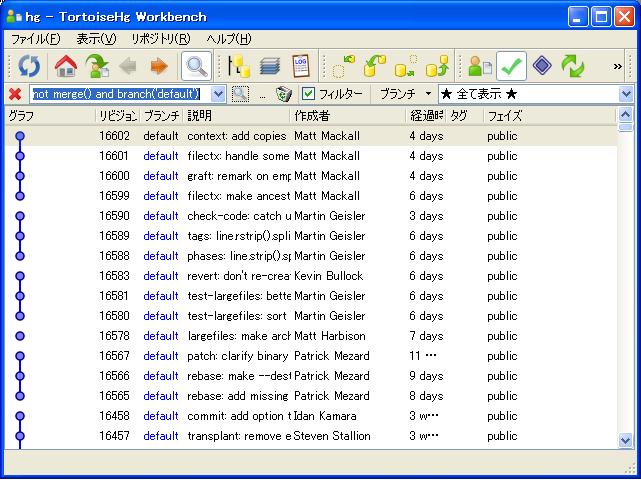641x480 pixels.
Task: Click author Idan Kamara
Action: (x=325, y=416)
